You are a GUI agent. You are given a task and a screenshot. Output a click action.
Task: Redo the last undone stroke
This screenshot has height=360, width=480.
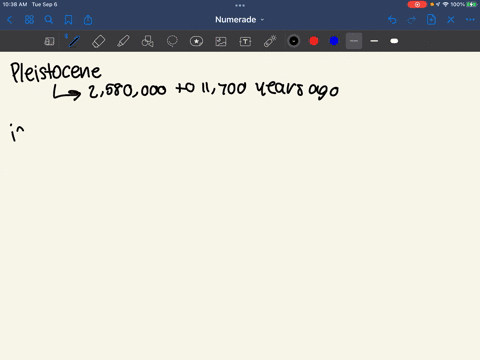pos(412,20)
